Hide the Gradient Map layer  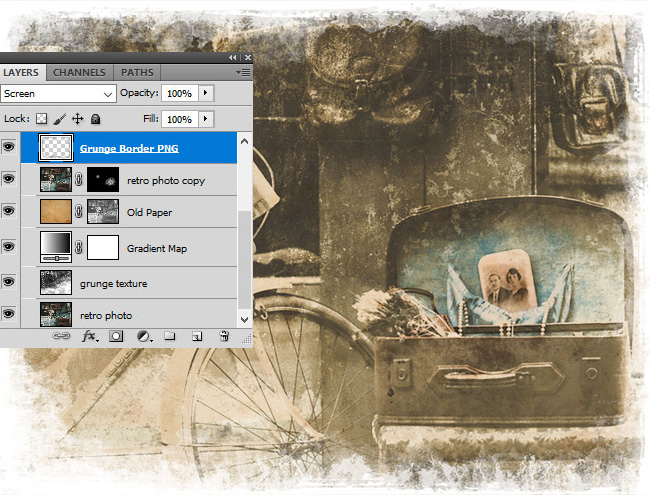click(x=10, y=247)
